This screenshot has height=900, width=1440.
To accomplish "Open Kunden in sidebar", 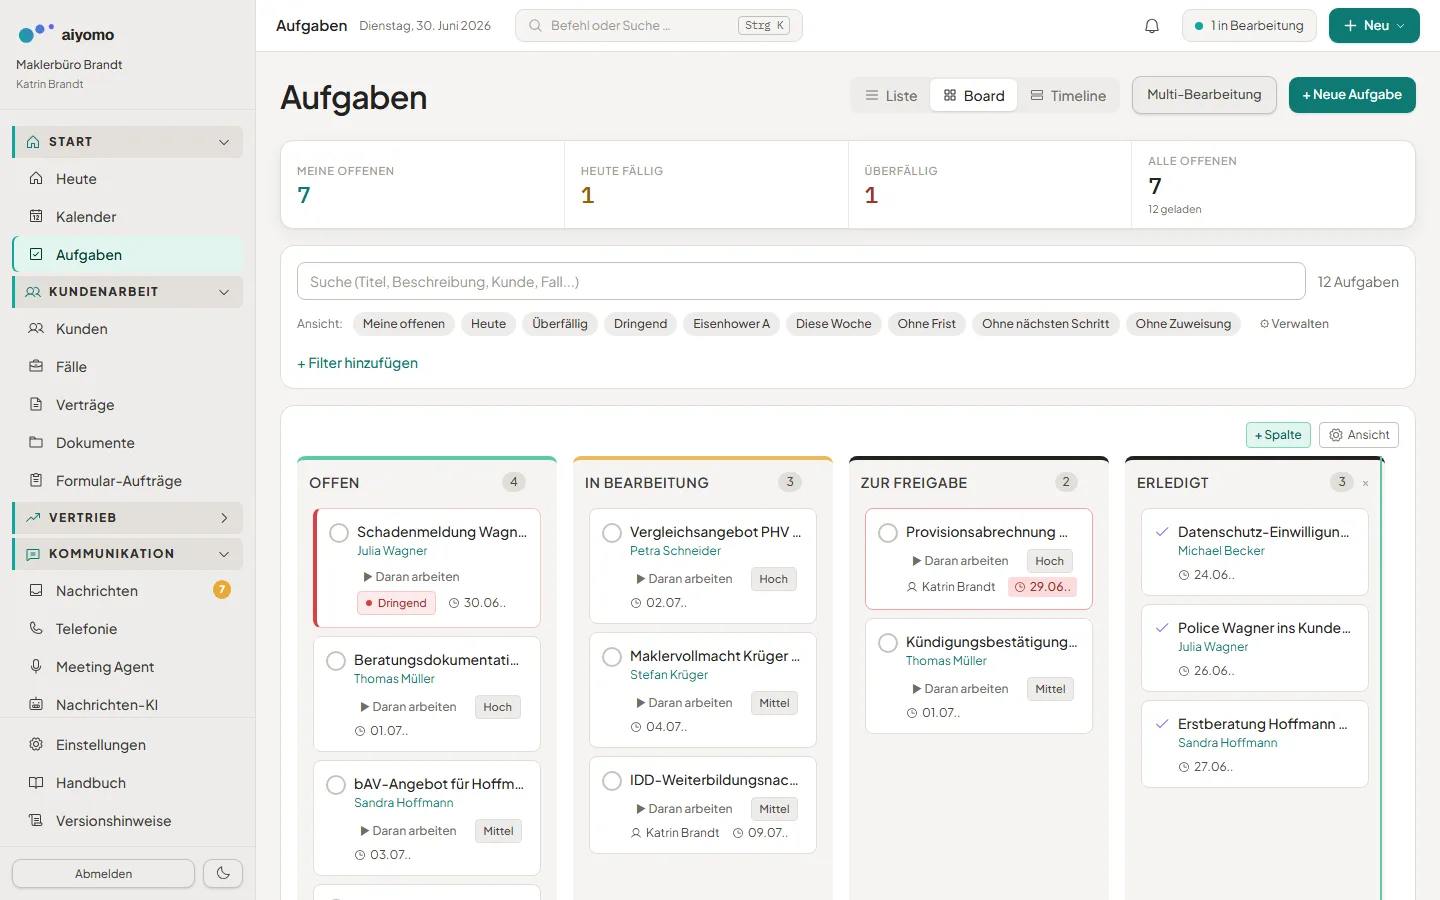I will (128, 329).
